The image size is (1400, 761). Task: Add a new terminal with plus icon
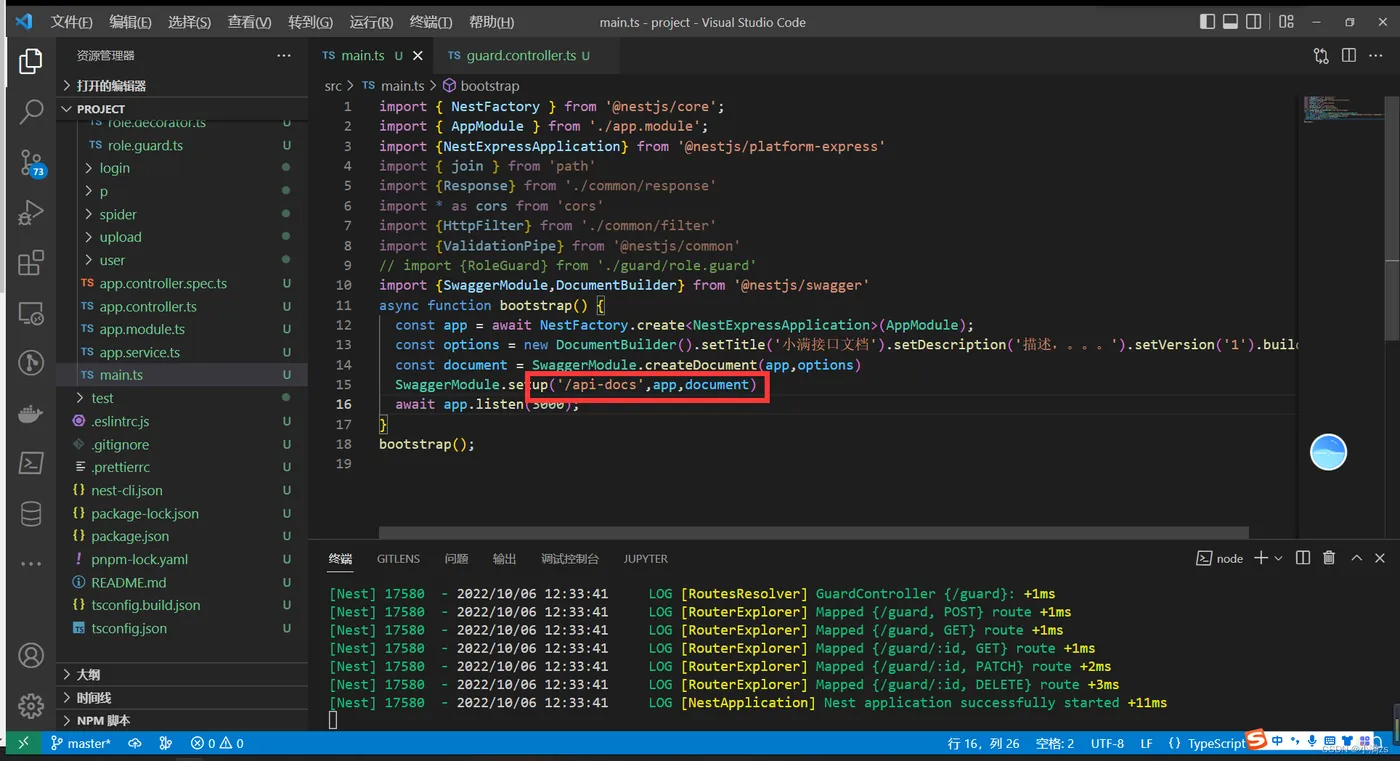[x=1261, y=558]
